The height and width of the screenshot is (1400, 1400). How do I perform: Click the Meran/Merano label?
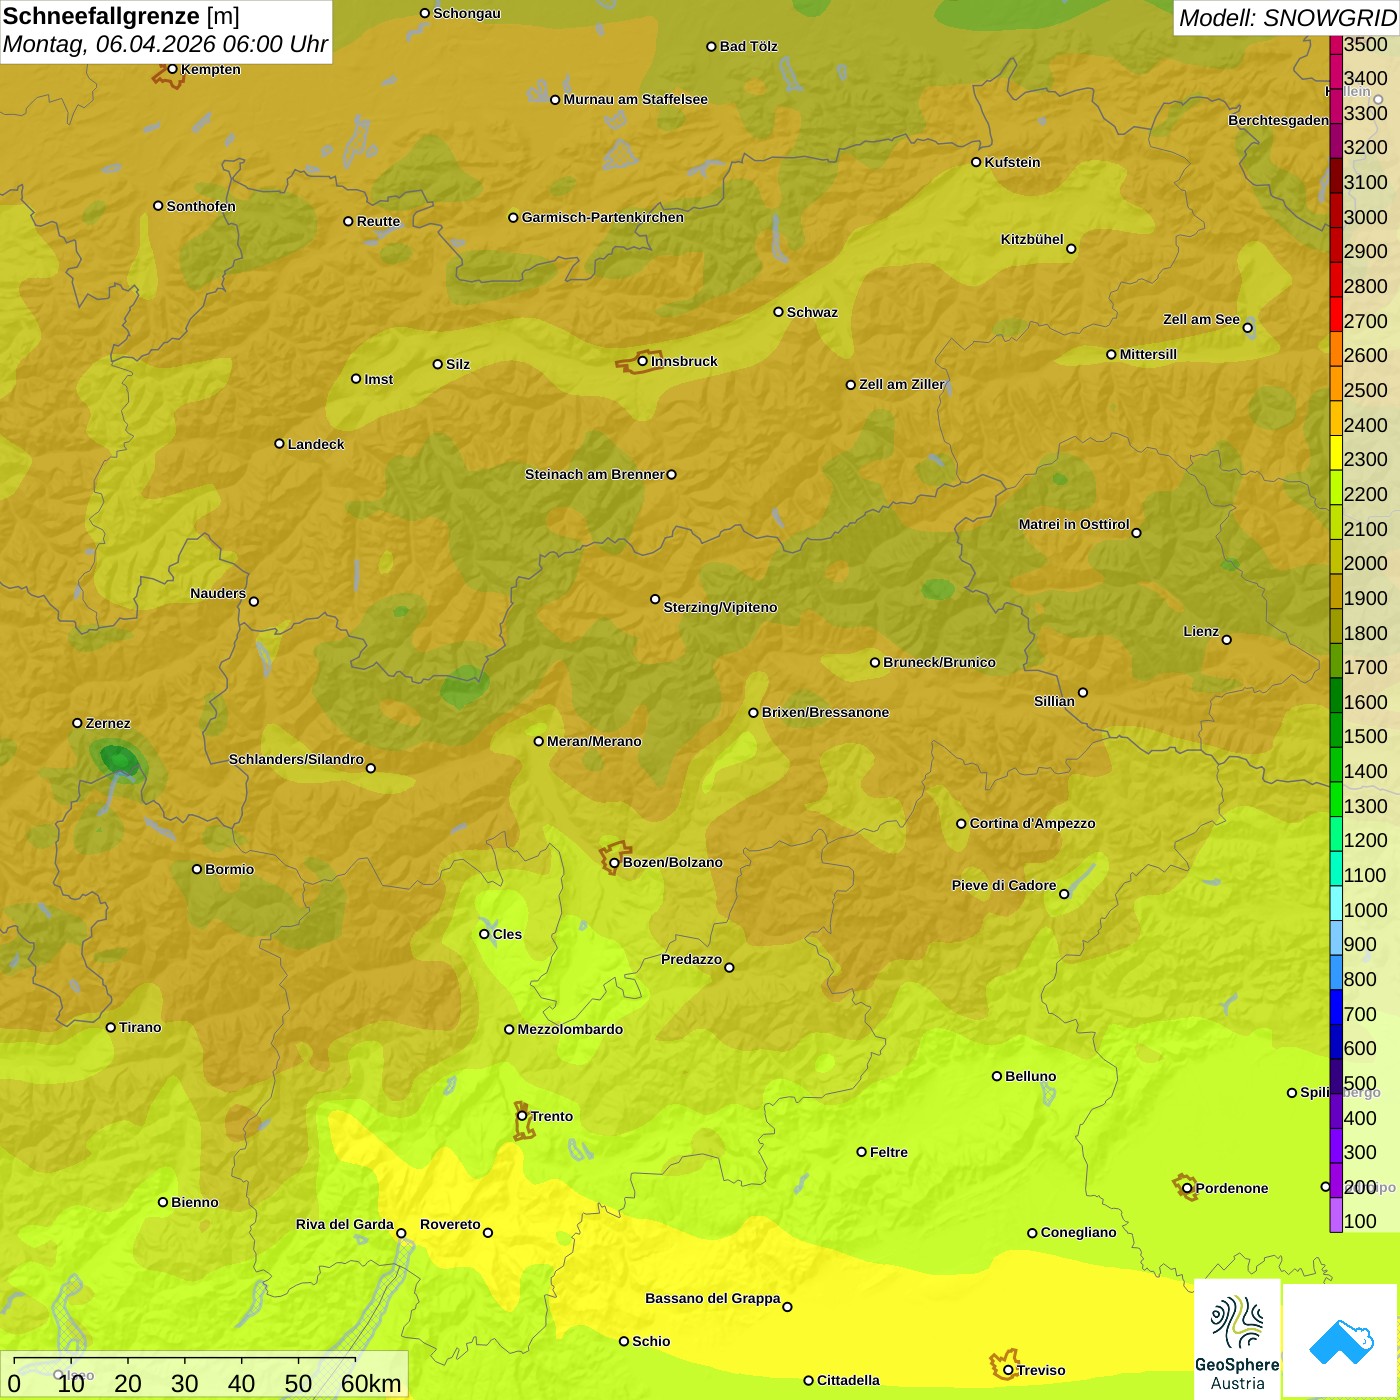click(594, 741)
